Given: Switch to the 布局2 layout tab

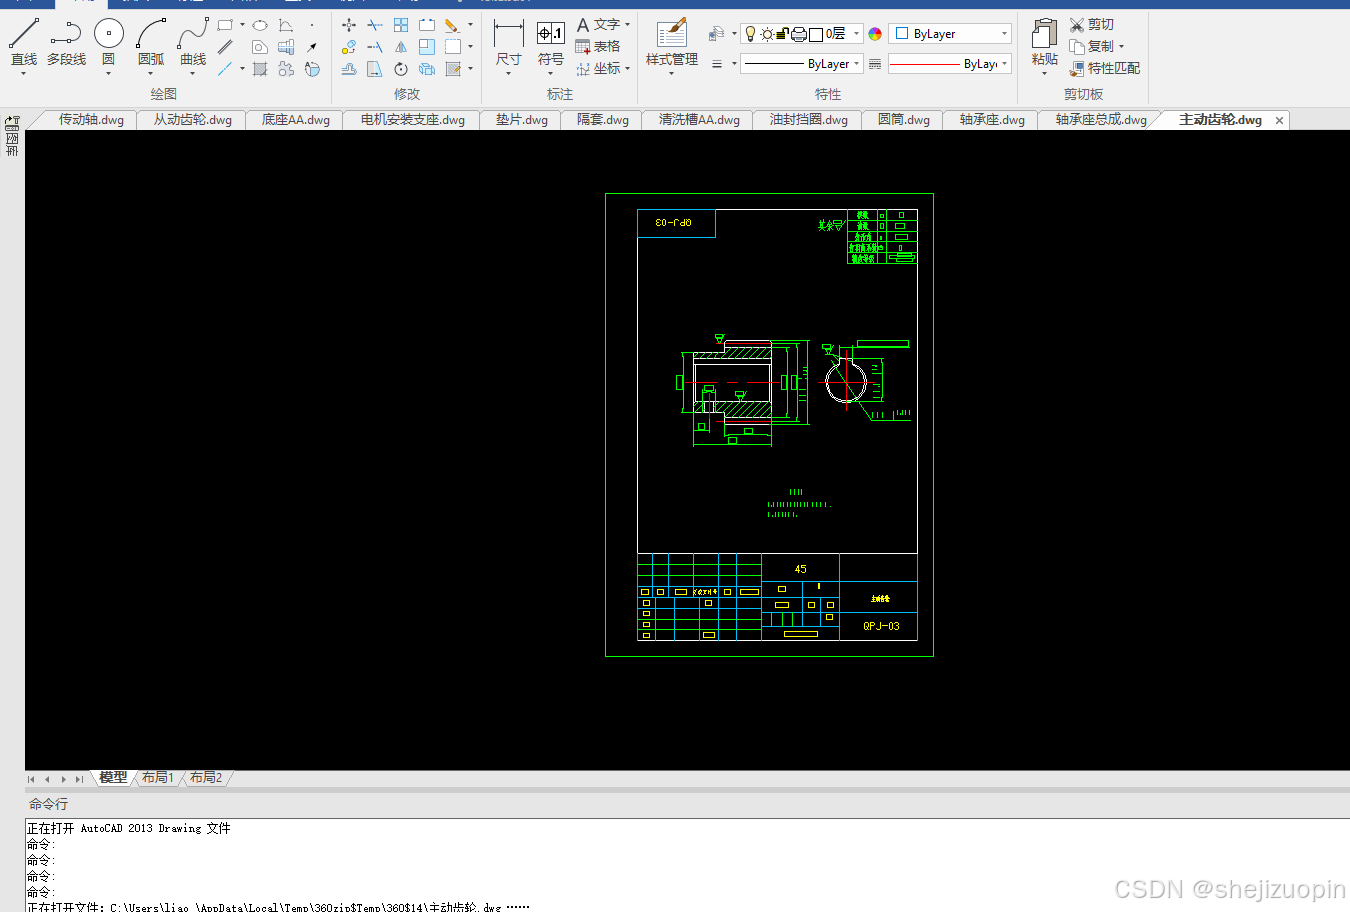Looking at the screenshot, I should [x=206, y=778].
